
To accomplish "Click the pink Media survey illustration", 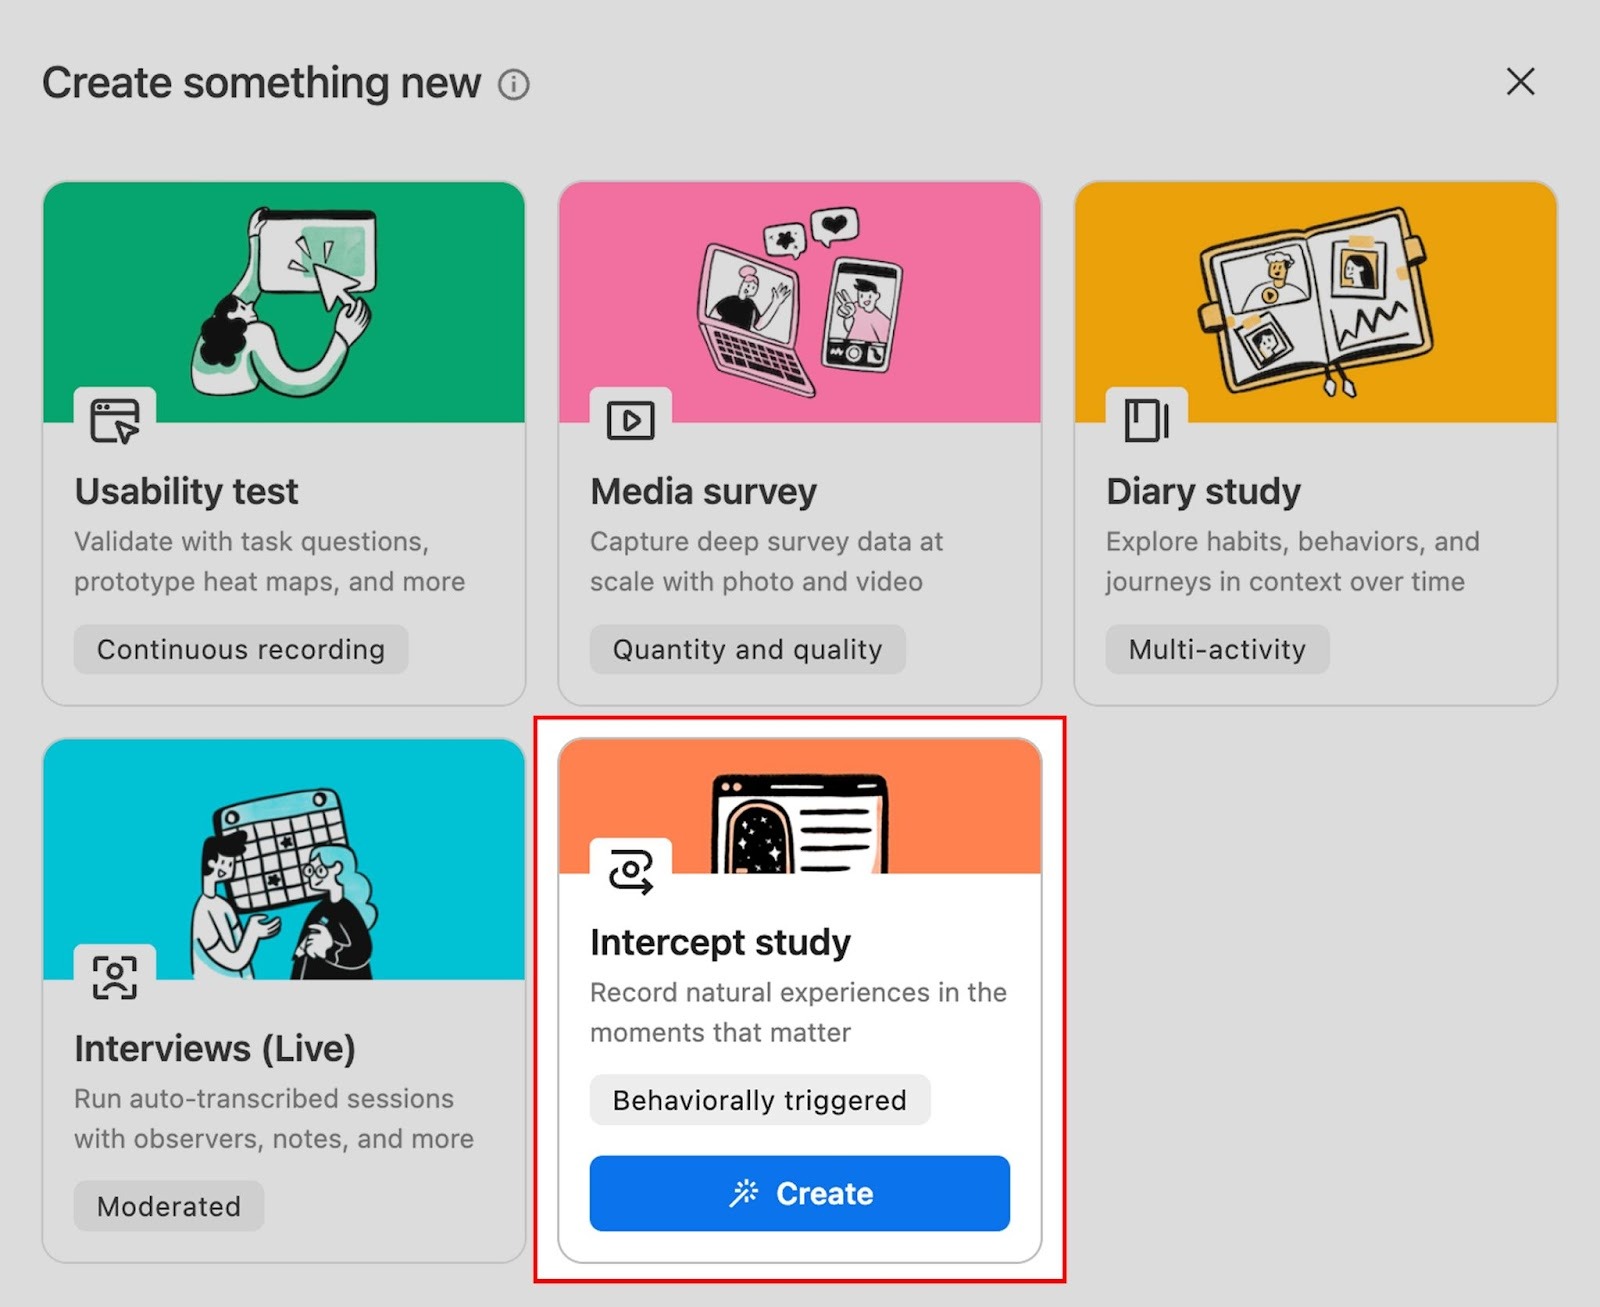I will pyautogui.click(x=800, y=300).
